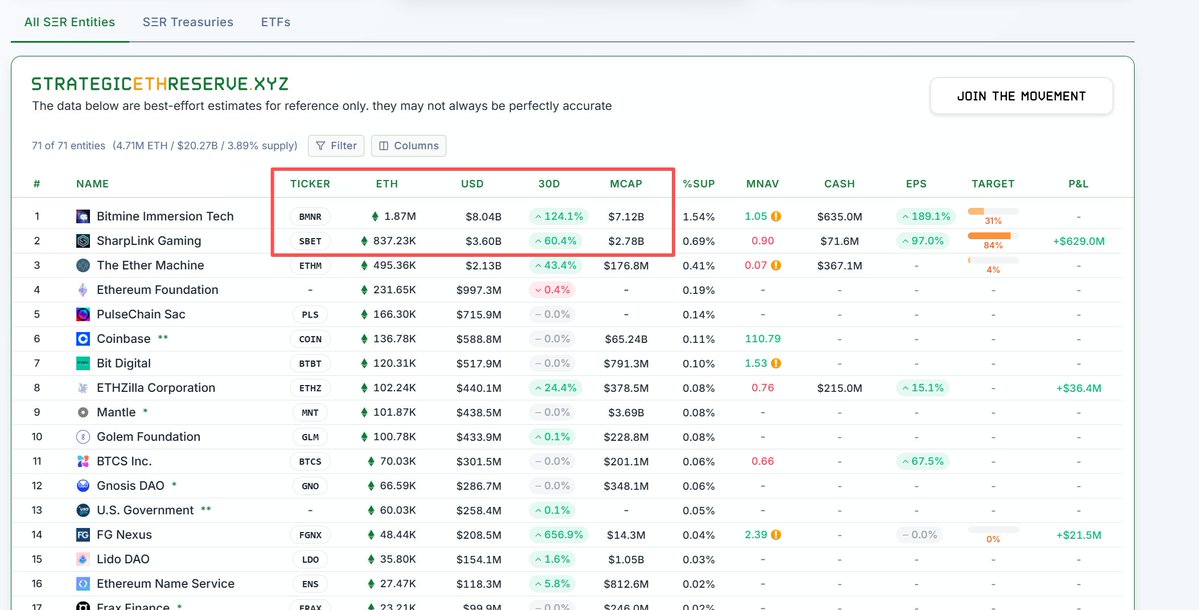The width and height of the screenshot is (1199, 610).
Task: Click the Ethereum Name Service logo icon
Action: click(83, 583)
